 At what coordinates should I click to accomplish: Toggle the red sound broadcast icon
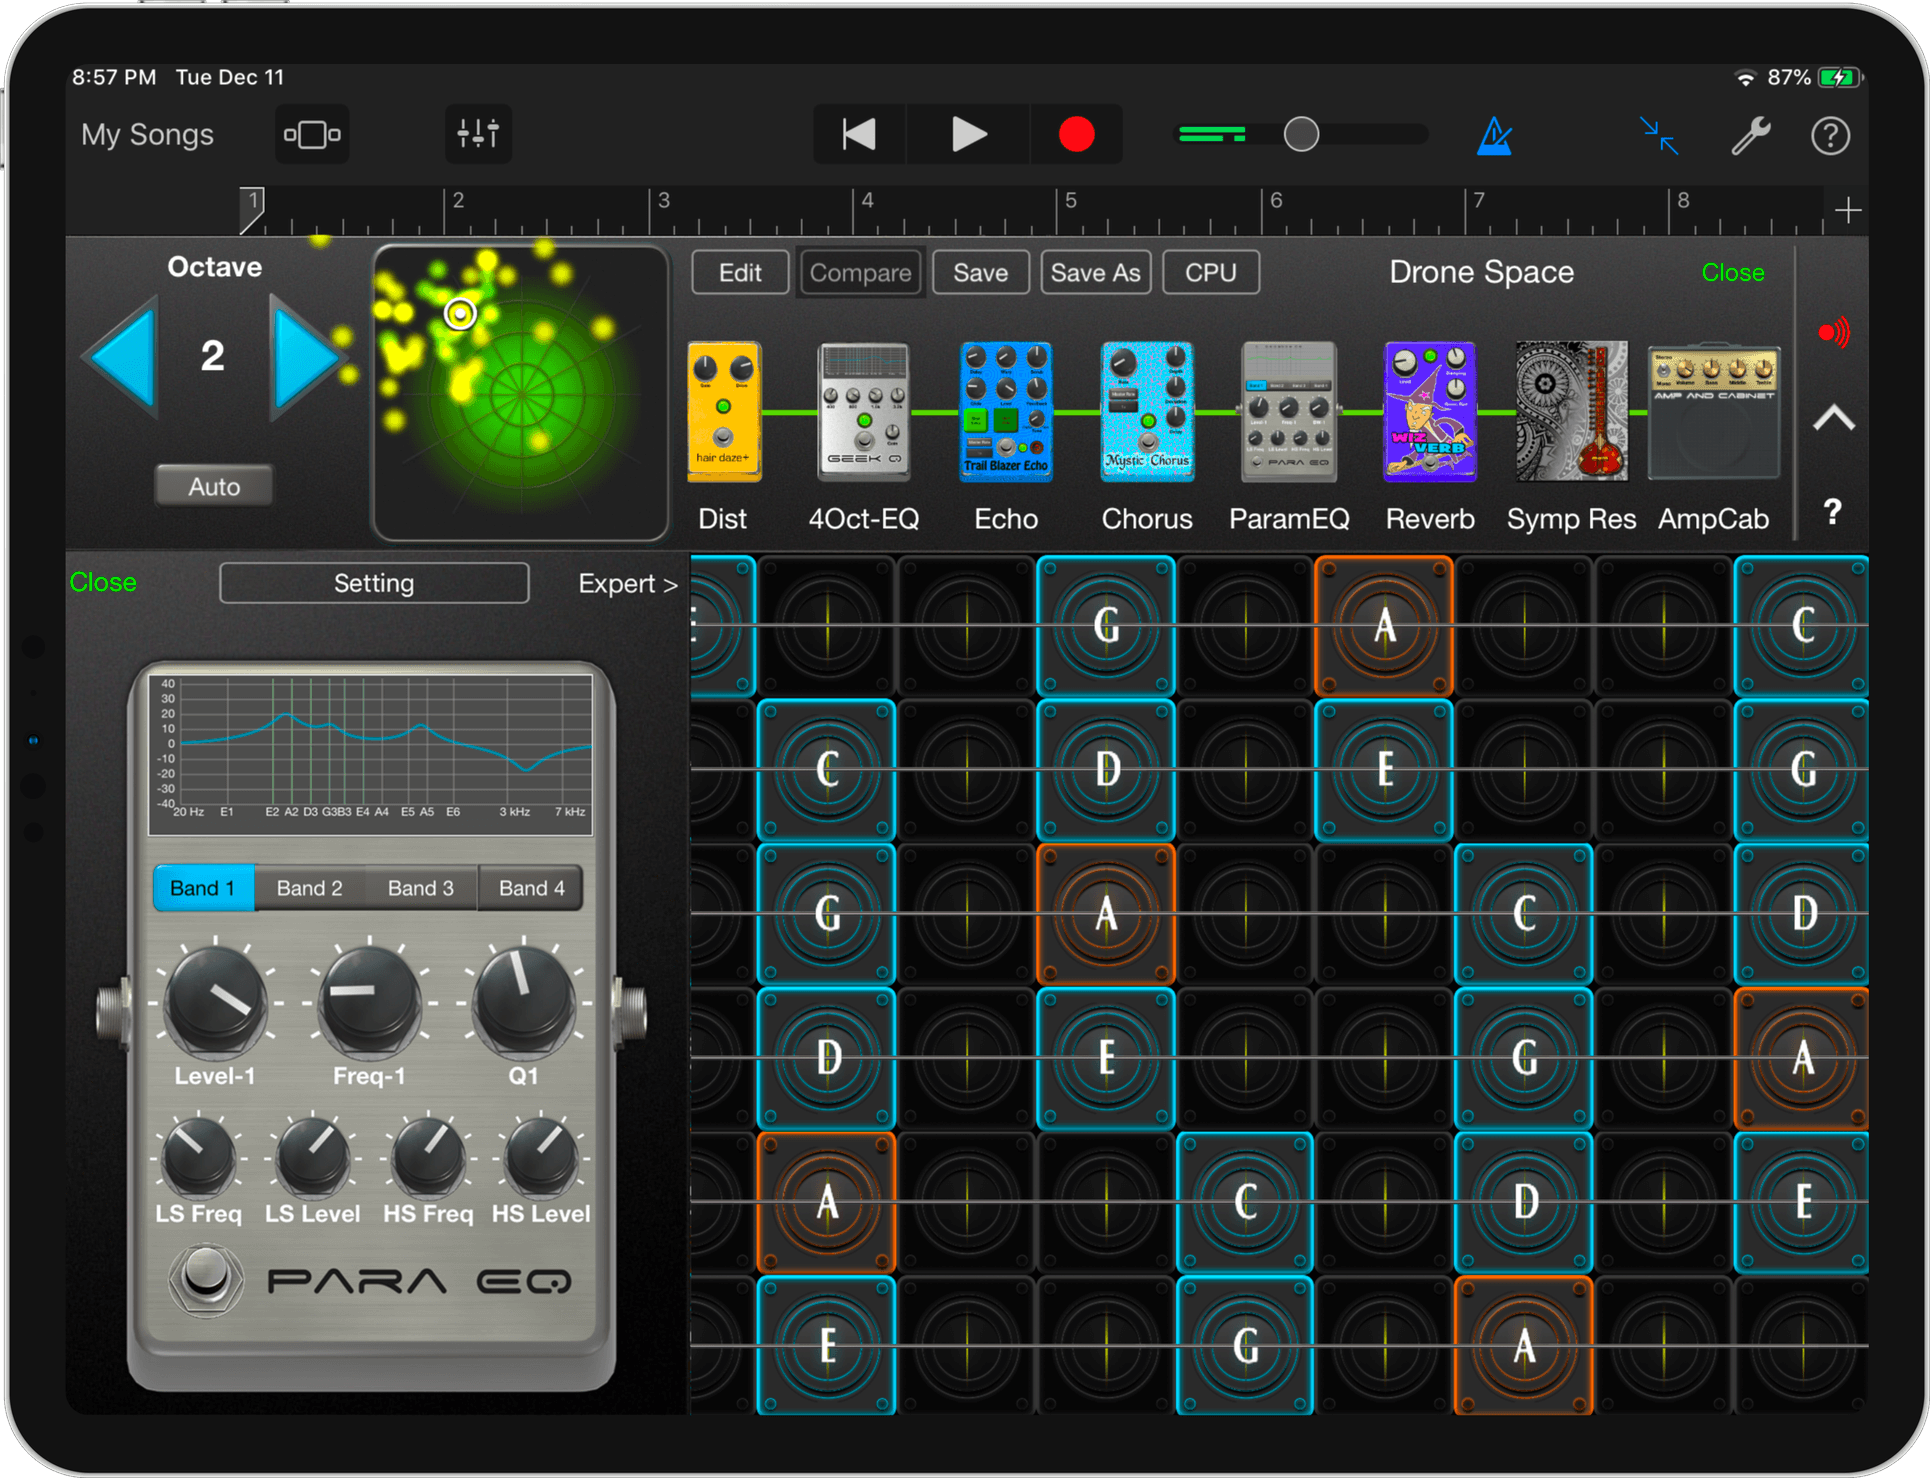[x=1834, y=331]
